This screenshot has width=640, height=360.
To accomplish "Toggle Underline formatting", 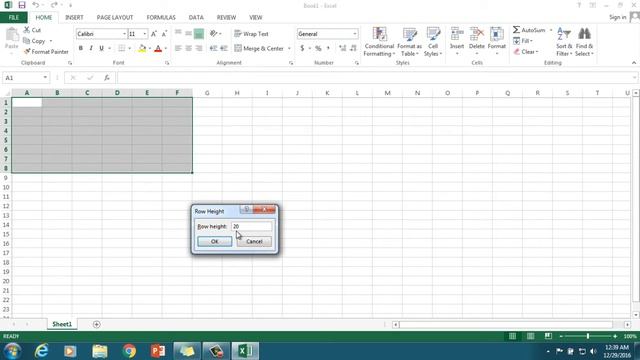I will 101,48.
